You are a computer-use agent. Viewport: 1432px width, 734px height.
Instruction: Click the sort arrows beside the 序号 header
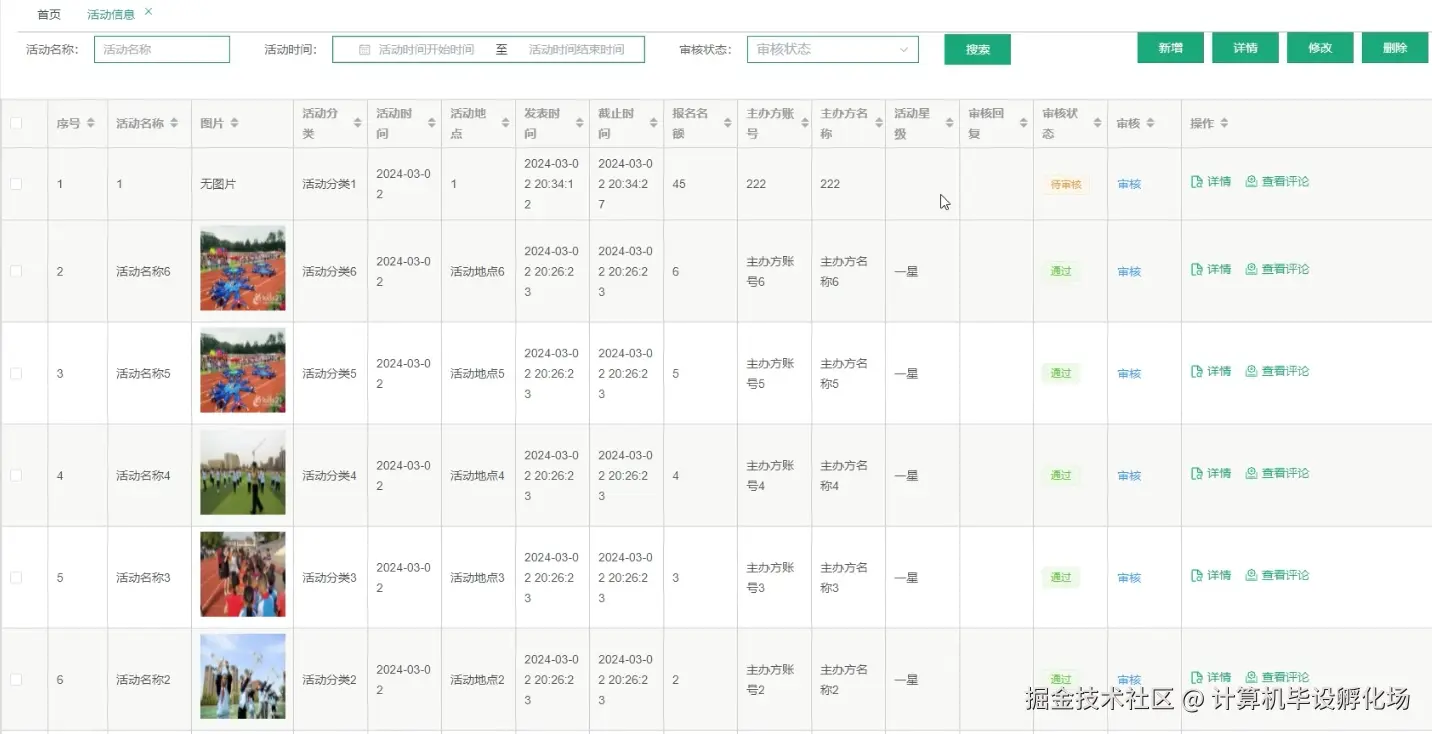click(91, 123)
